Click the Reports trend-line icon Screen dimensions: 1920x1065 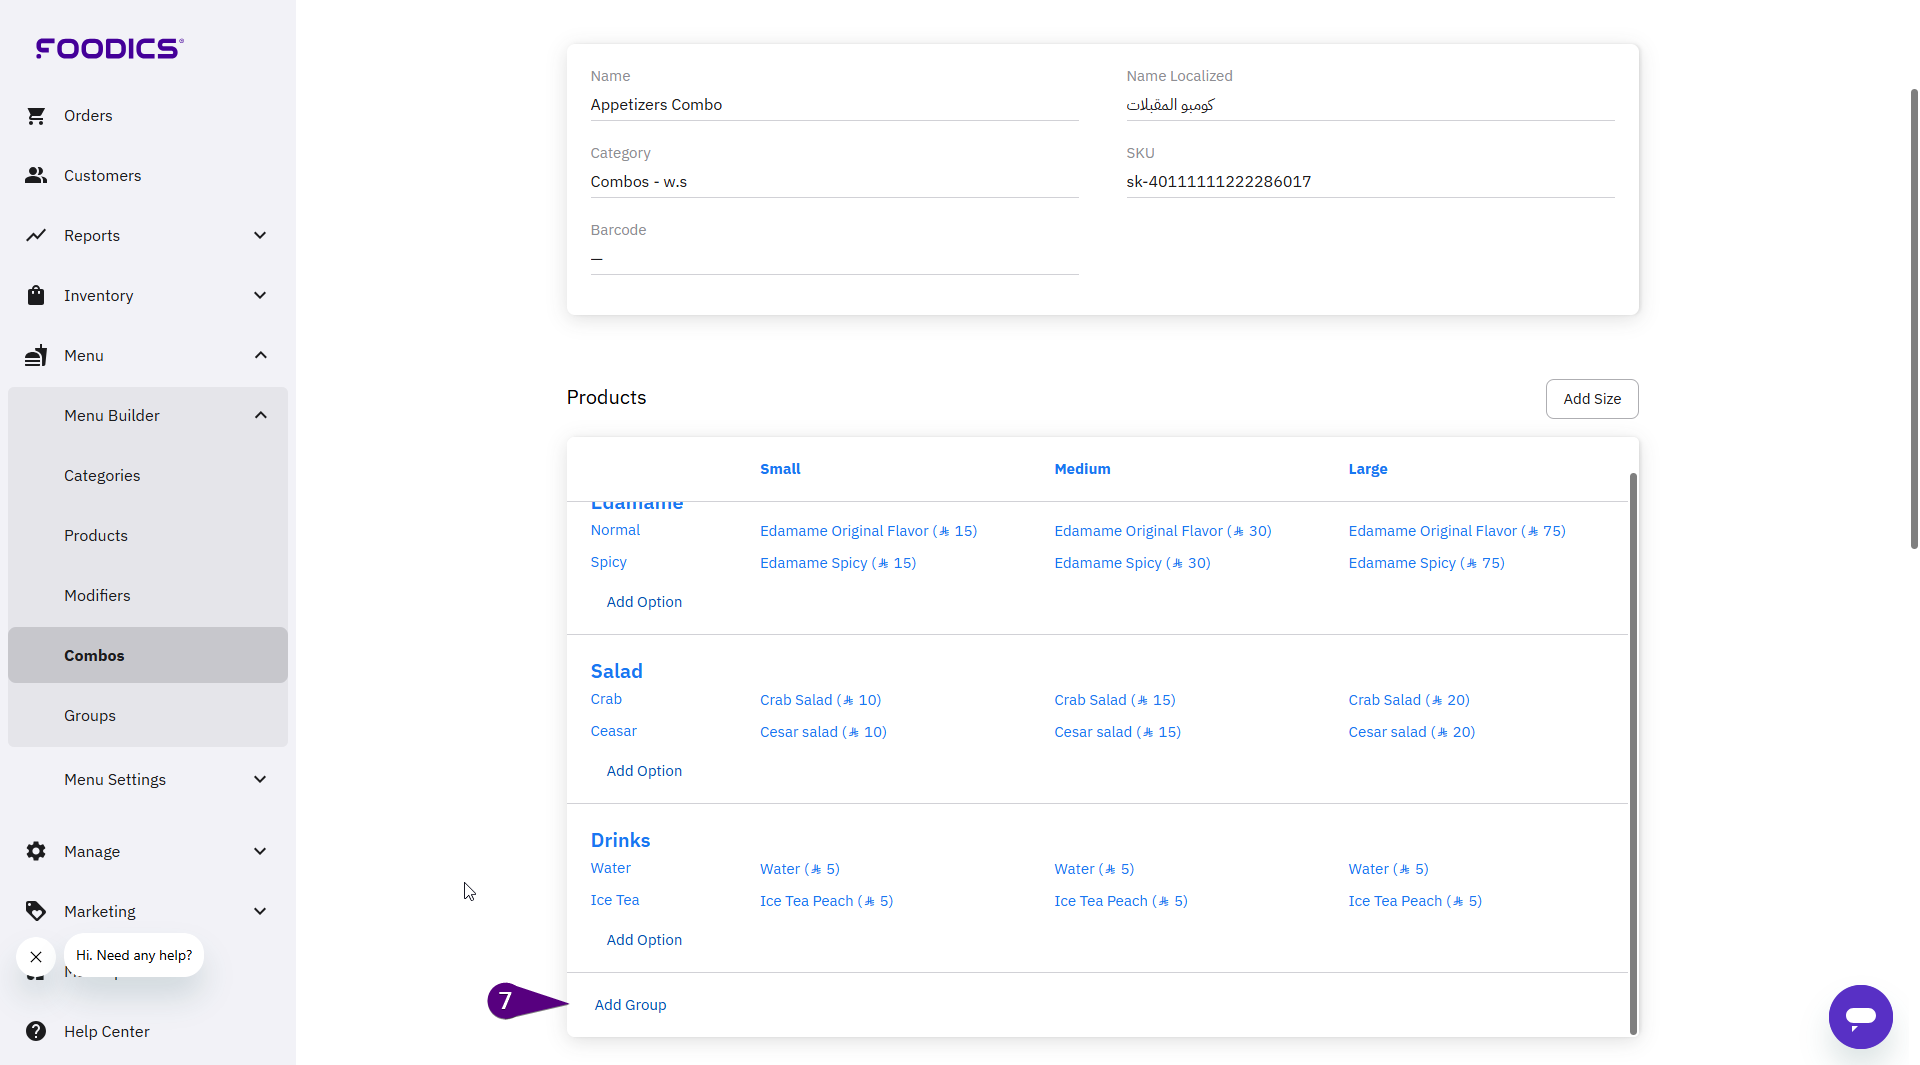(x=36, y=236)
